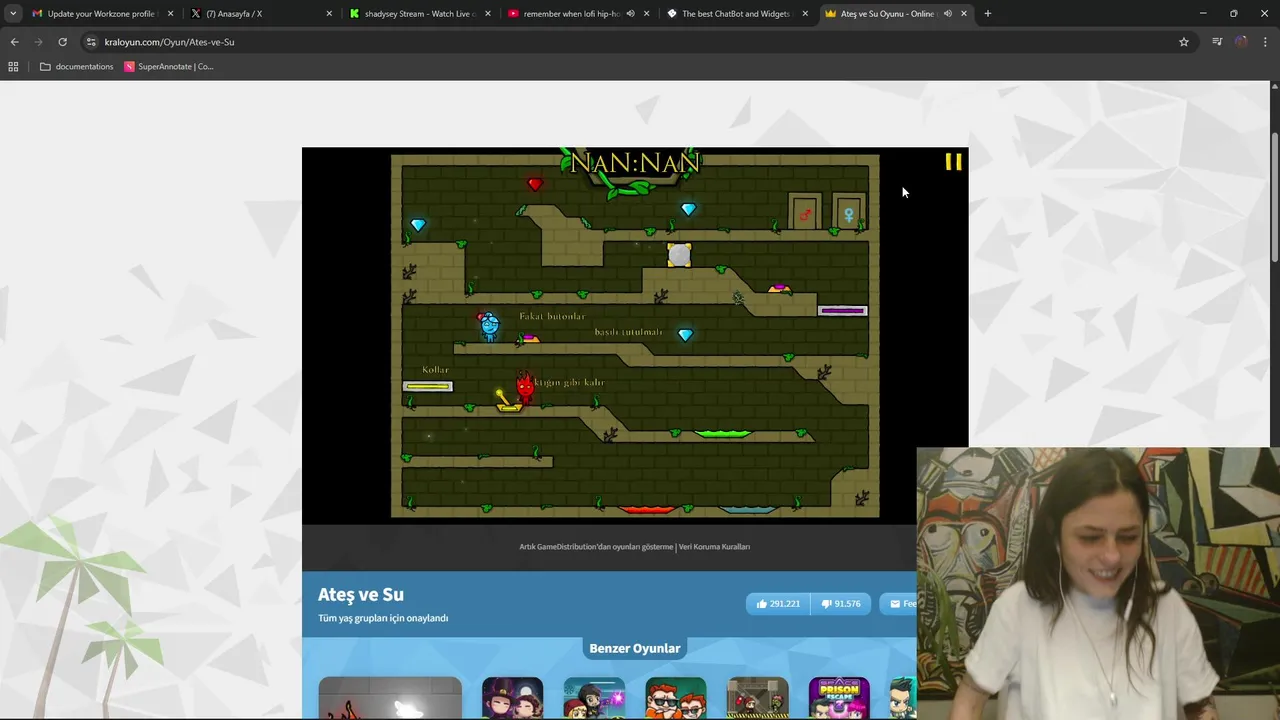This screenshot has height=720, width=1280.
Task: Dislike the game with thumbs down 91.576
Action: 840,604
